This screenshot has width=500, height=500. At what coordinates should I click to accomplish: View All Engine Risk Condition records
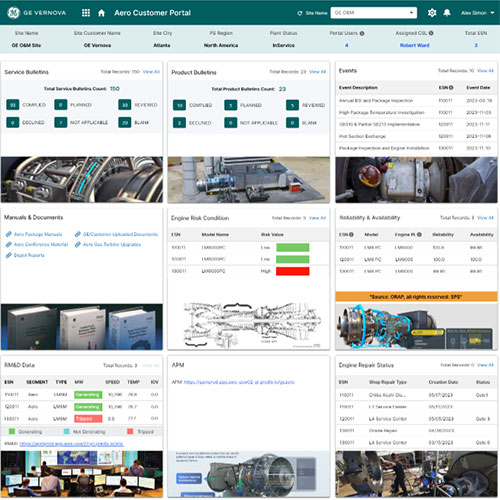[x=317, y=218]
